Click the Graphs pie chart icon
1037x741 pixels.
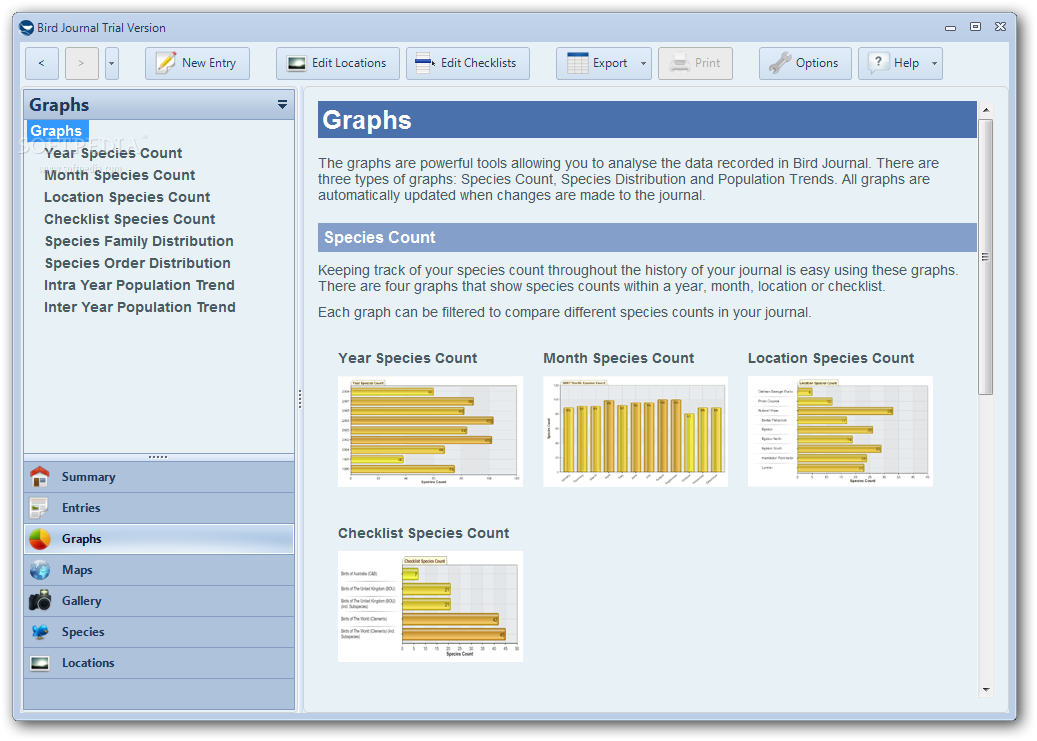click(40, 539)
